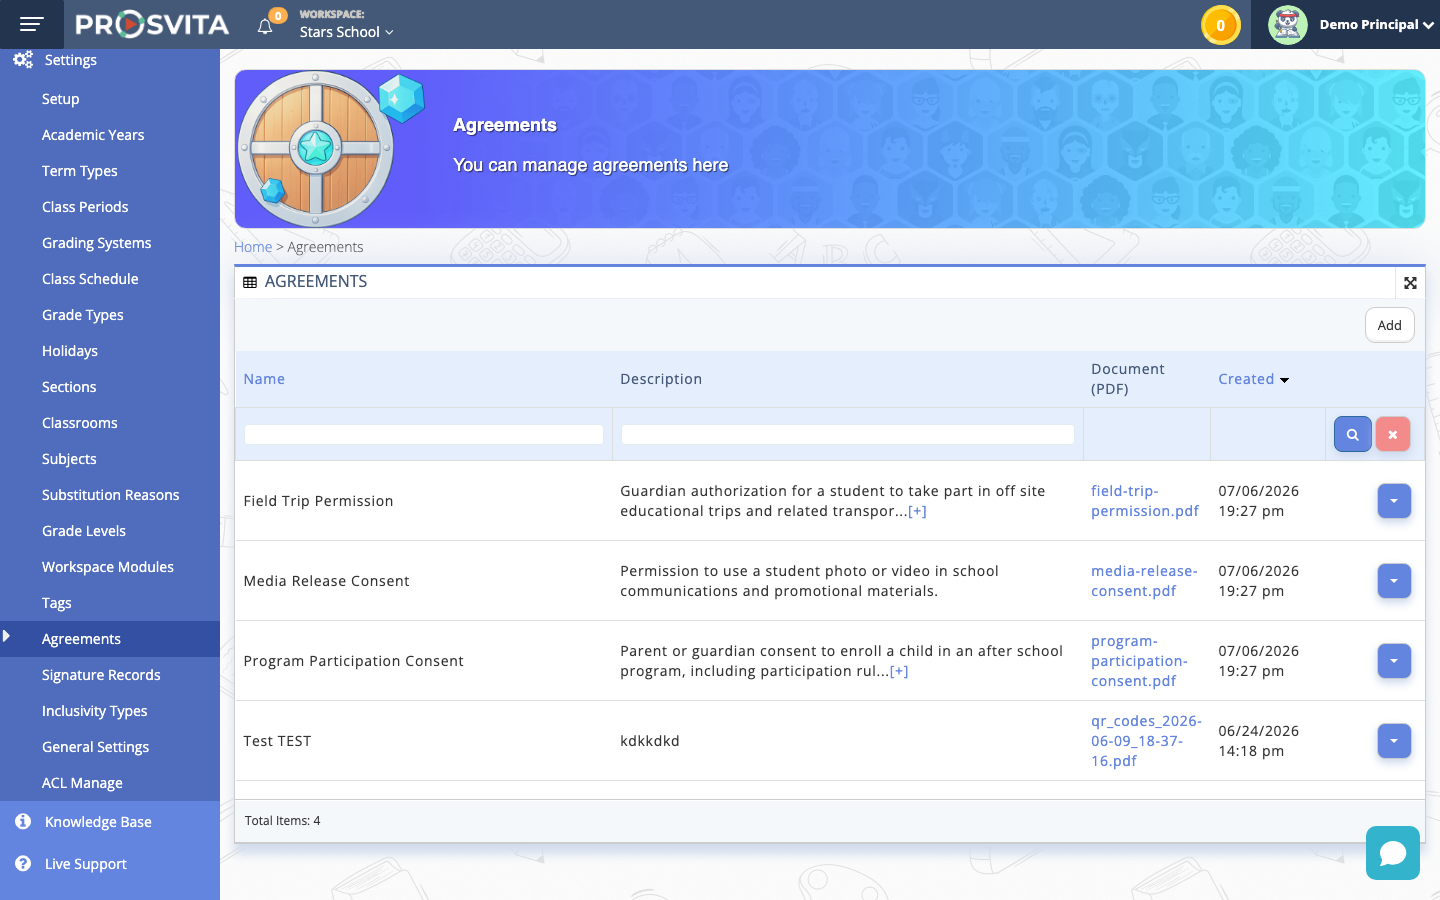This screenshot has width=1440, height=900.
Task: Go to Grade Types
Action: click(x=83, y=315)
